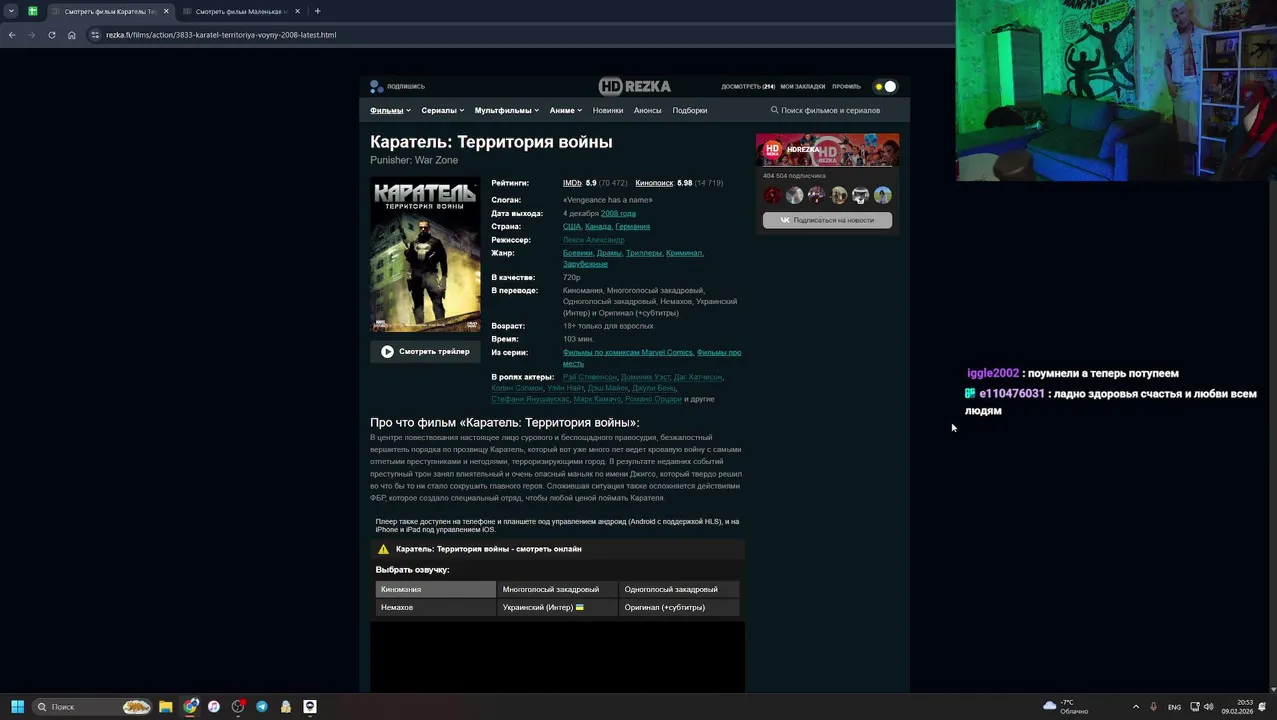Open Фильмы по комиксам Marvel Comics link
1277x720 pixels.
click(x=628, y=352)
